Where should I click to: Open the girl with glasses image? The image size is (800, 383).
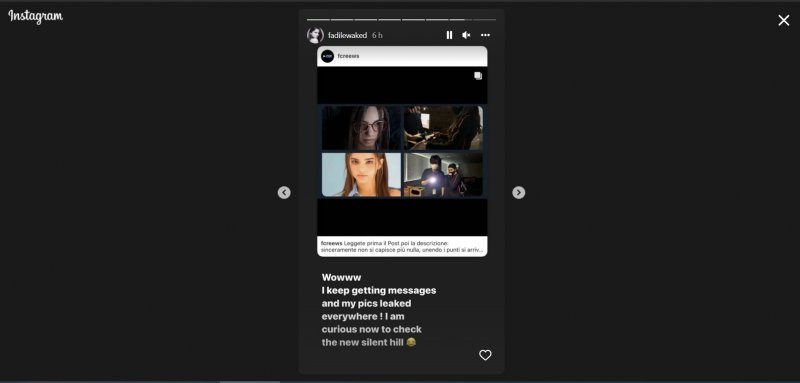point(361,127)
